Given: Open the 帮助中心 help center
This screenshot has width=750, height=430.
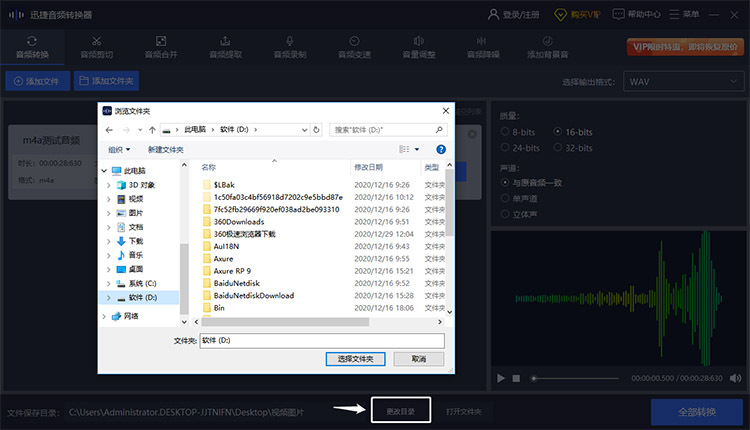Looking at the screenshot, I should (x=637, y=14).
